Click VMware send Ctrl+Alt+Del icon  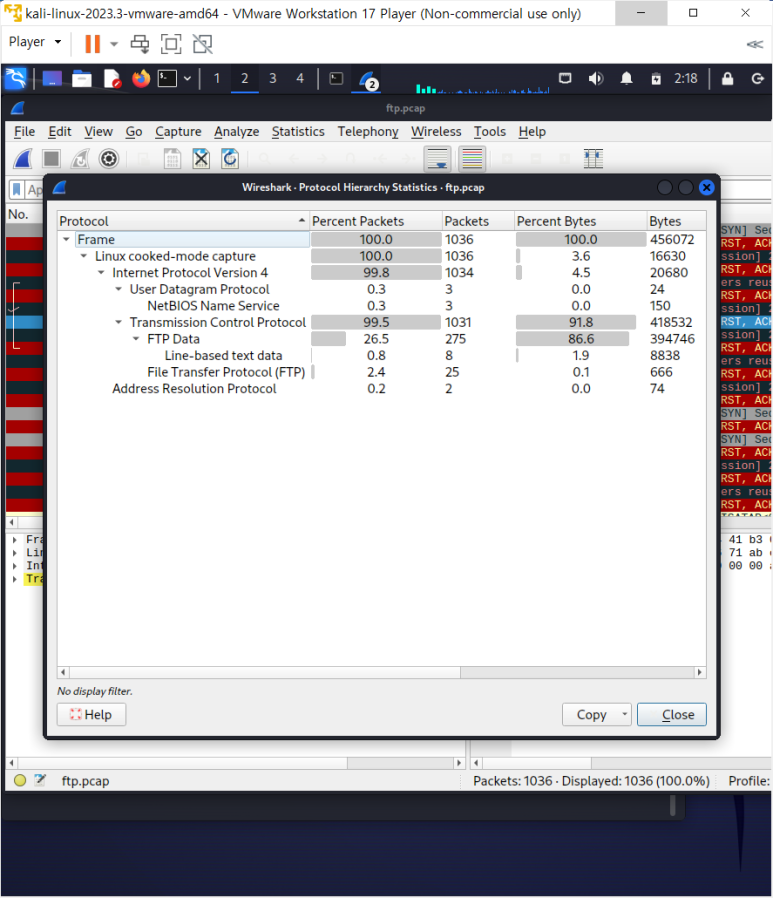click(x=140, y=44)
